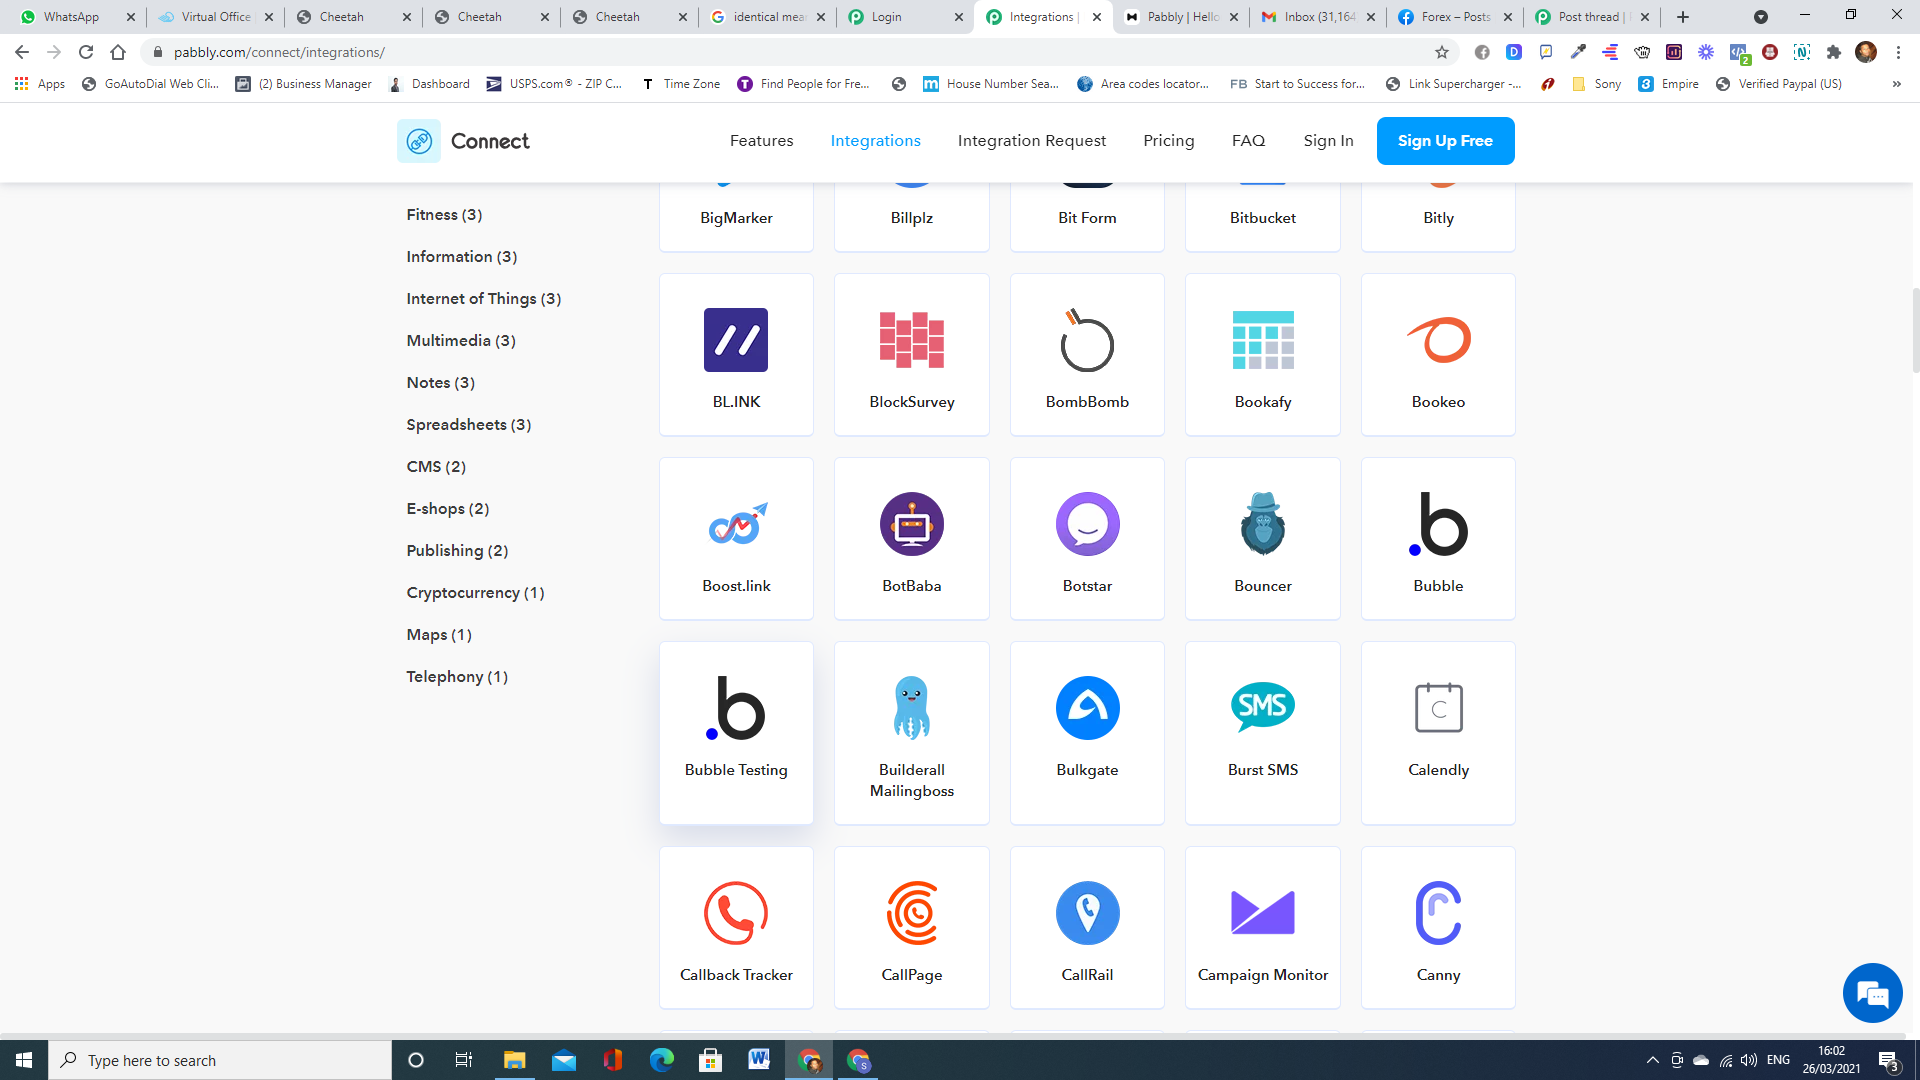This screenshot has height=1080, width=1920.
Task: Show hidden system tray icons
Action: click(1652, 1060)
